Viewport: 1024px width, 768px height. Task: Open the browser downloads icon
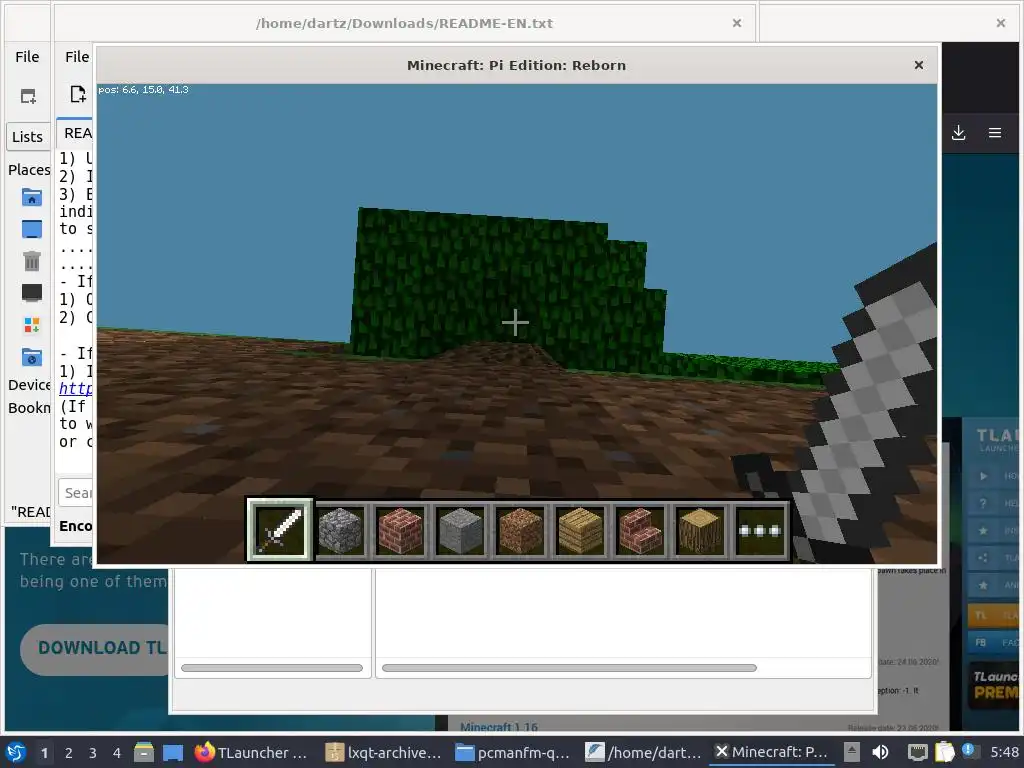958,133
